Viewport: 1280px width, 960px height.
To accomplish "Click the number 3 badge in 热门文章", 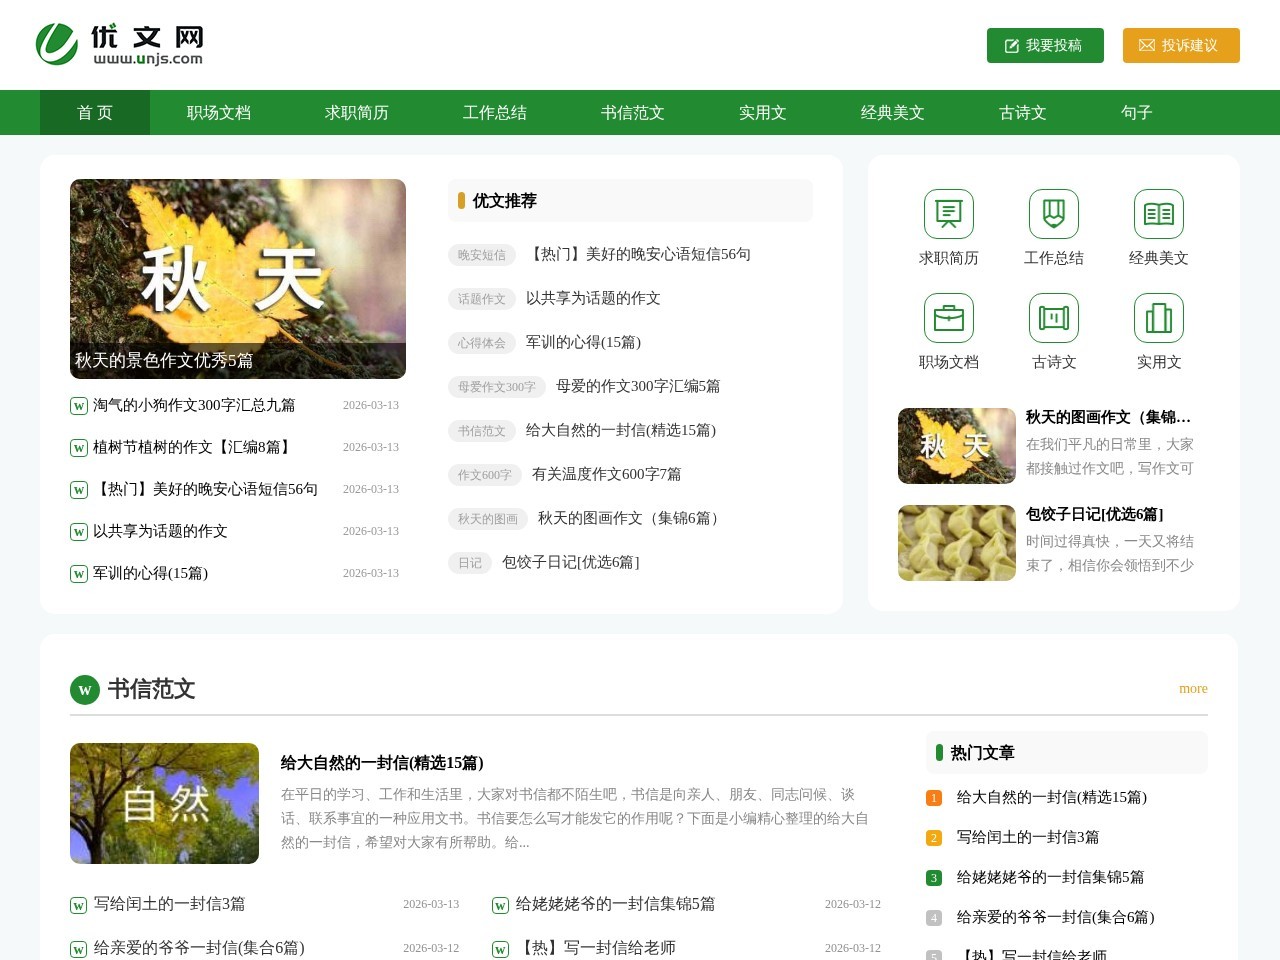I will pos(933,877).
